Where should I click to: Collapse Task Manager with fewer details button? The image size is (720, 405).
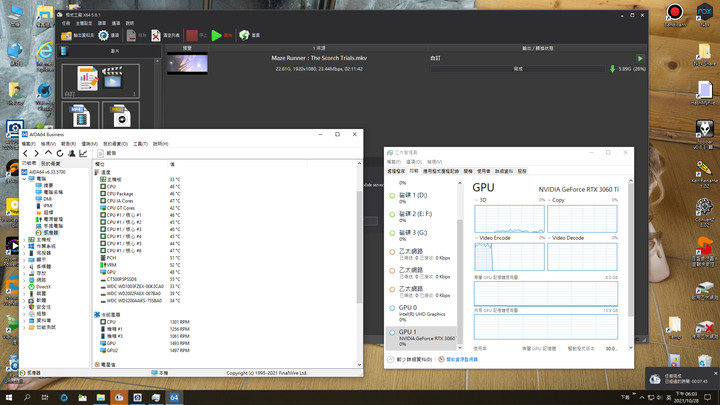[x=410, y=360]
